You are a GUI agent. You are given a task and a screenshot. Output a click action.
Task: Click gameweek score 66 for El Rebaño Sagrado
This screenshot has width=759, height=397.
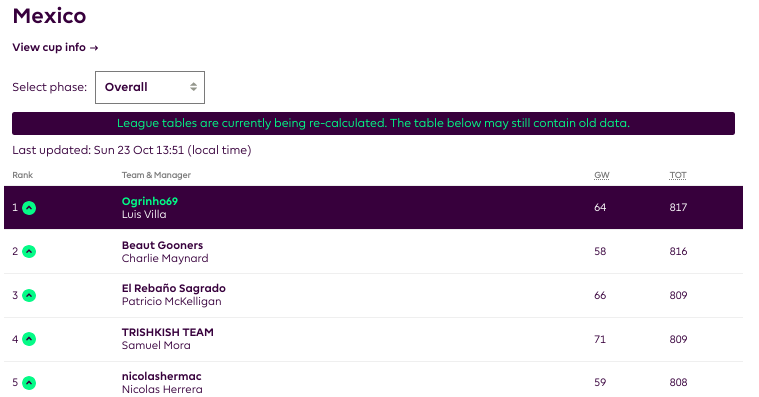(x=600, y=295)
